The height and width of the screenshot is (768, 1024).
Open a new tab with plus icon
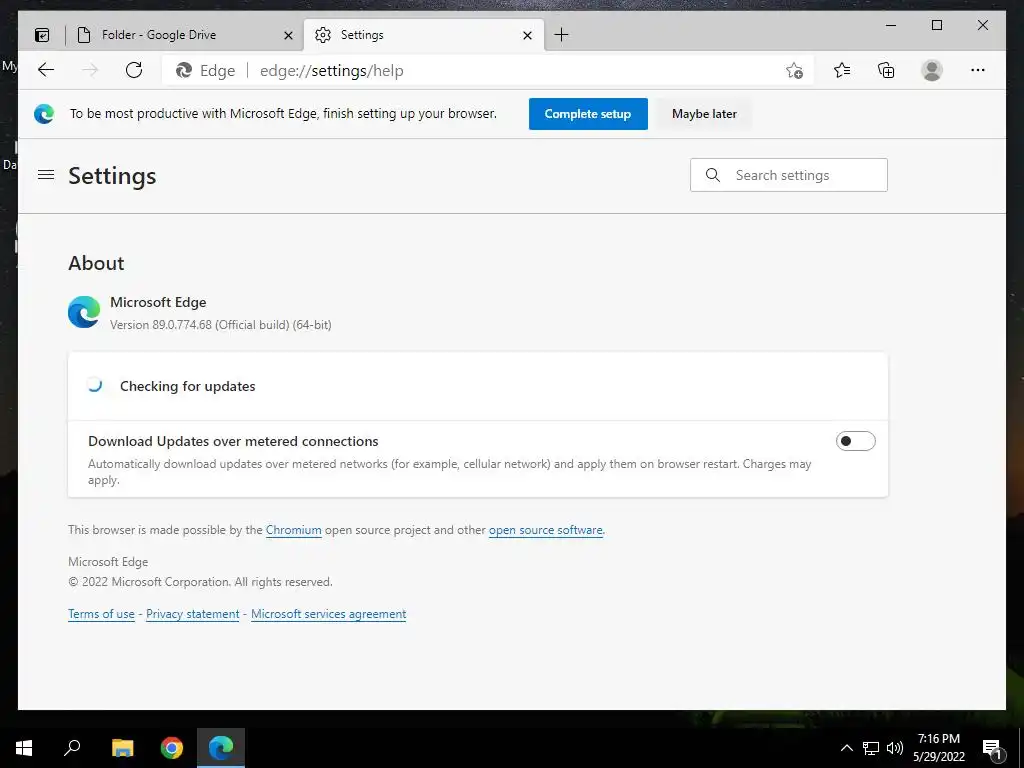pyautogui.click(x=561, y=35)
